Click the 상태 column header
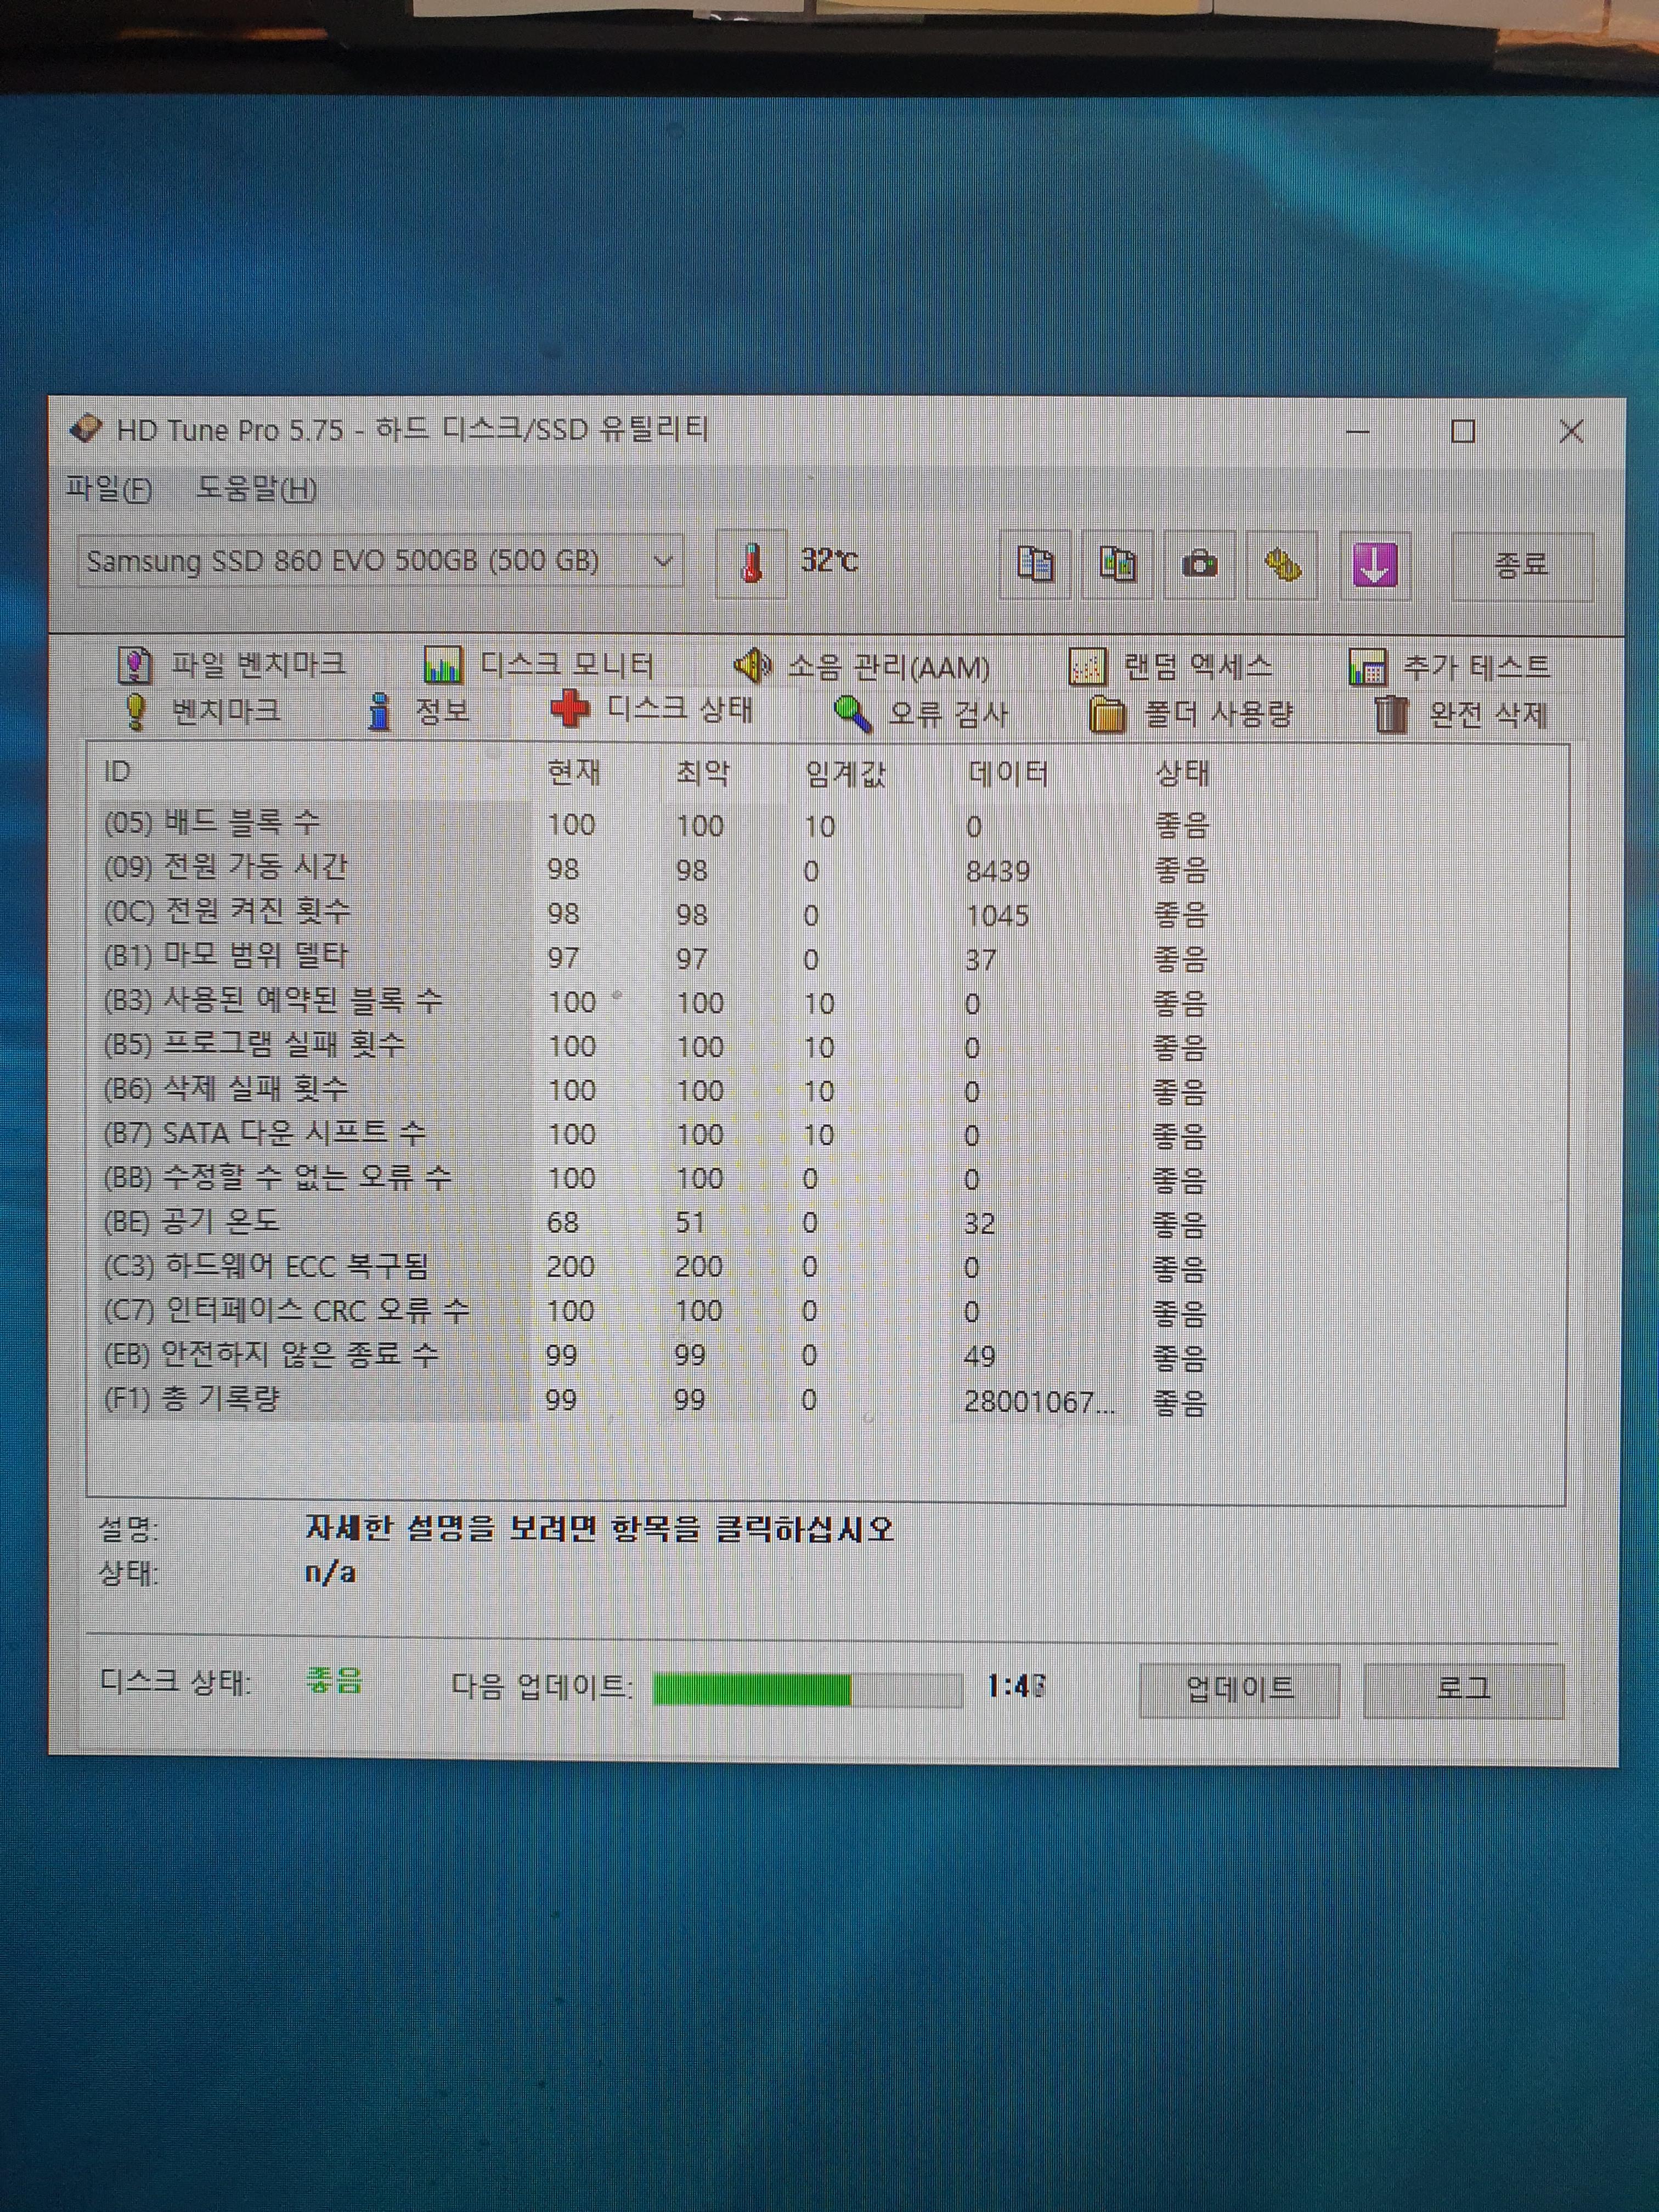1659x2212 pixels. pyautogui.click(x=1182, y=773)
